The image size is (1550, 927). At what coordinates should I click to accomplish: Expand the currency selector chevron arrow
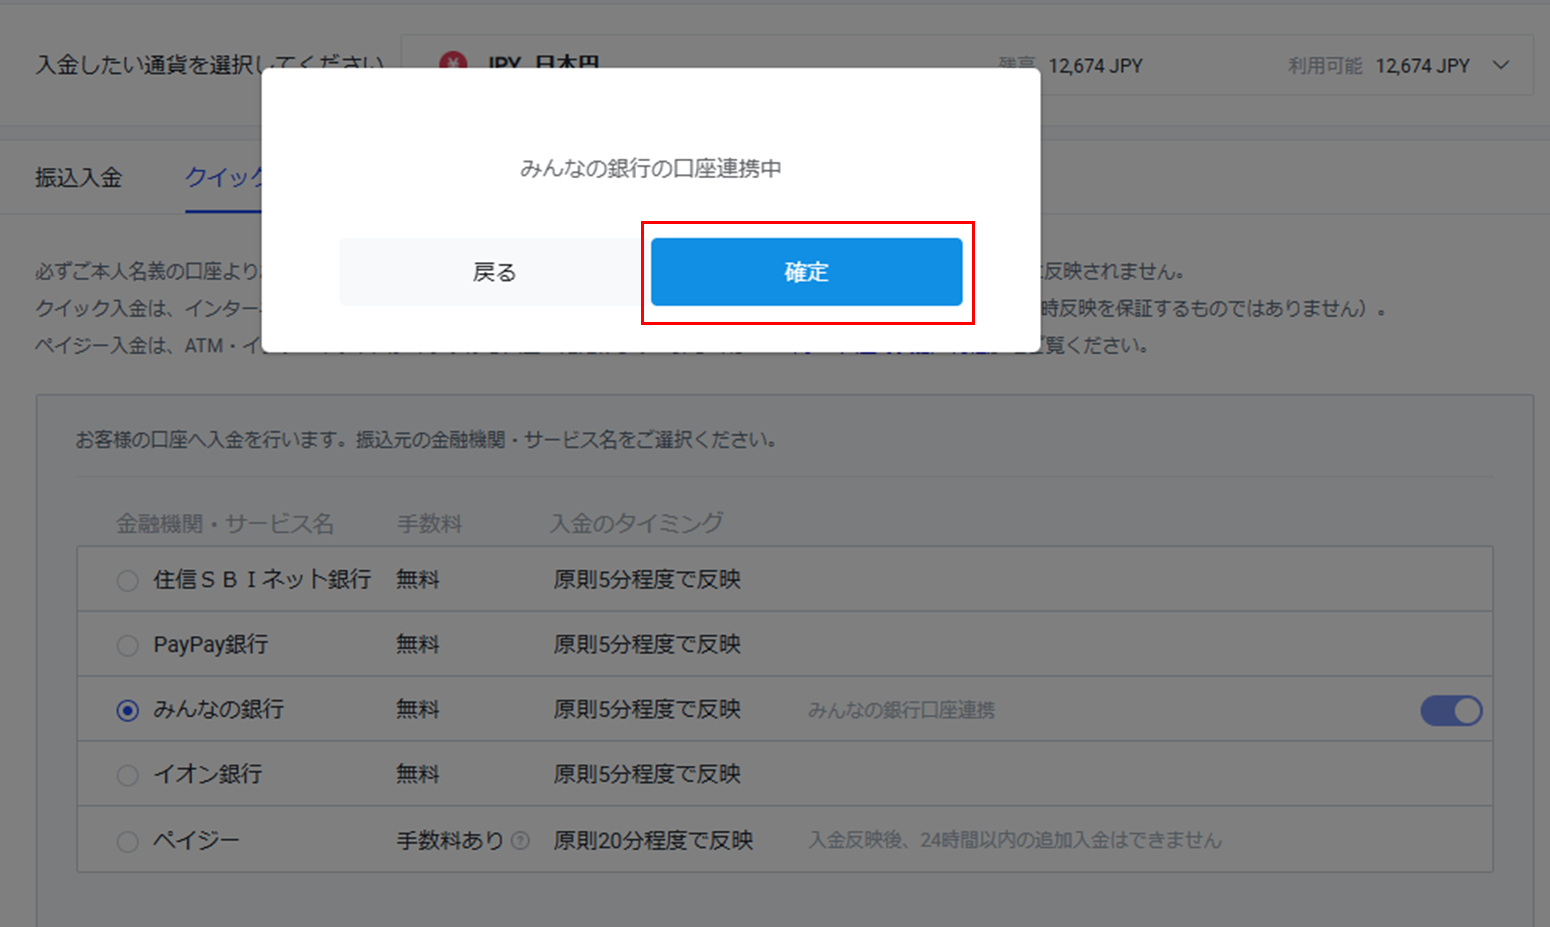click(x=1500, y=66)
